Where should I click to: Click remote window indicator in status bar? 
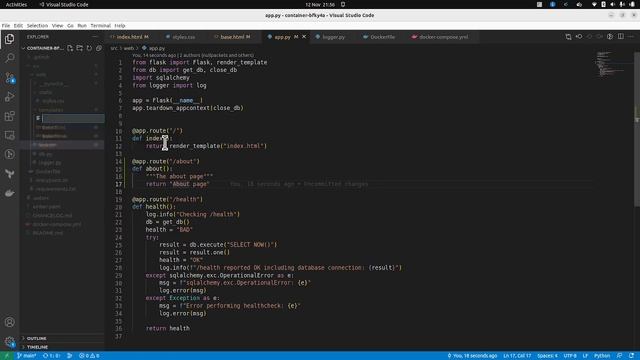(6, 356)
